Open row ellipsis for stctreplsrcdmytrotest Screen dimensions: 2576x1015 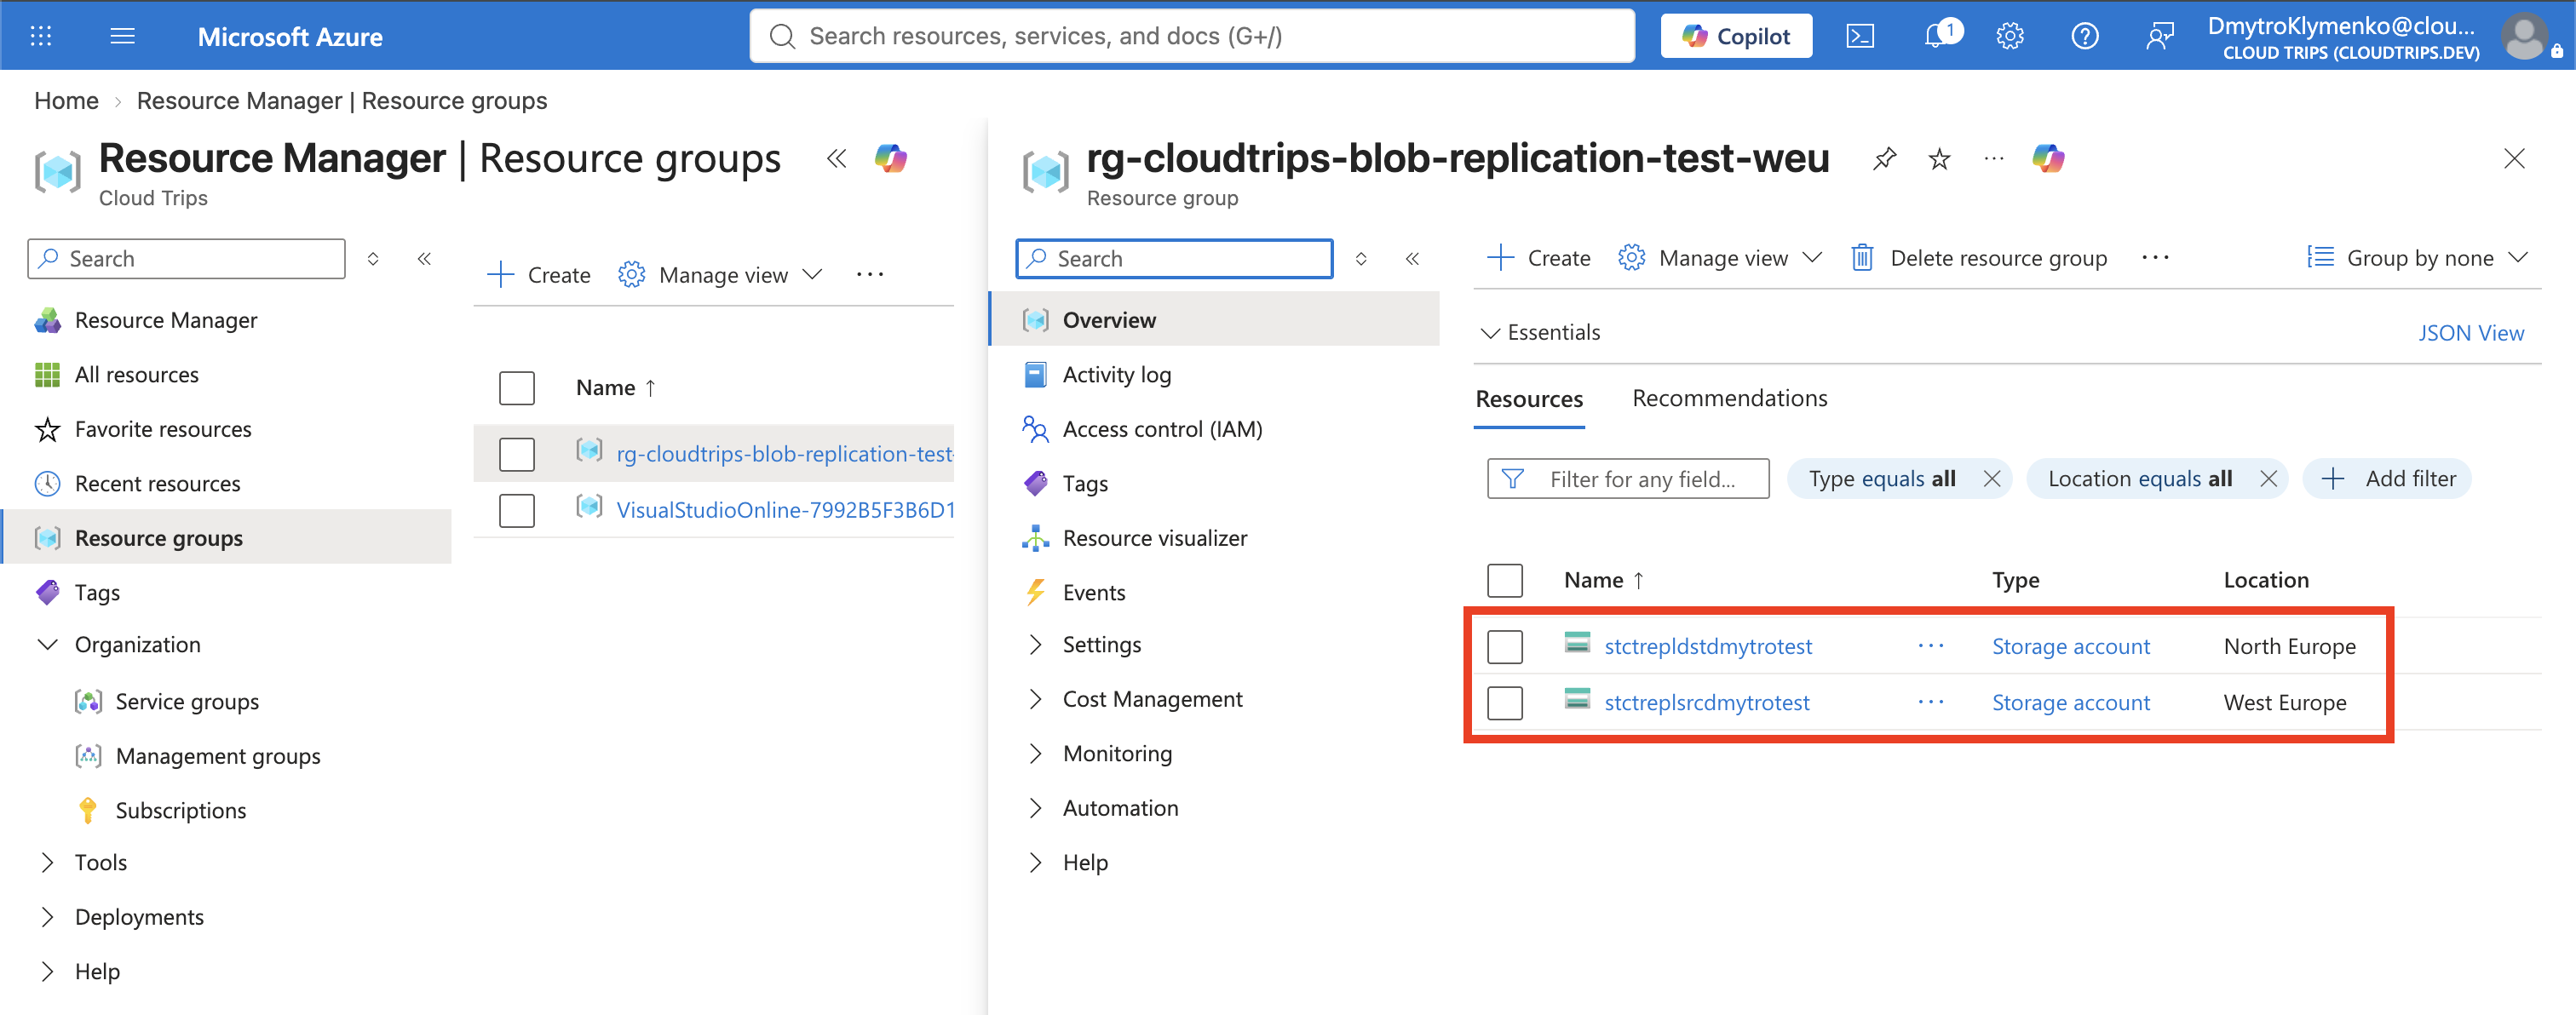(x=1931, y=702)
